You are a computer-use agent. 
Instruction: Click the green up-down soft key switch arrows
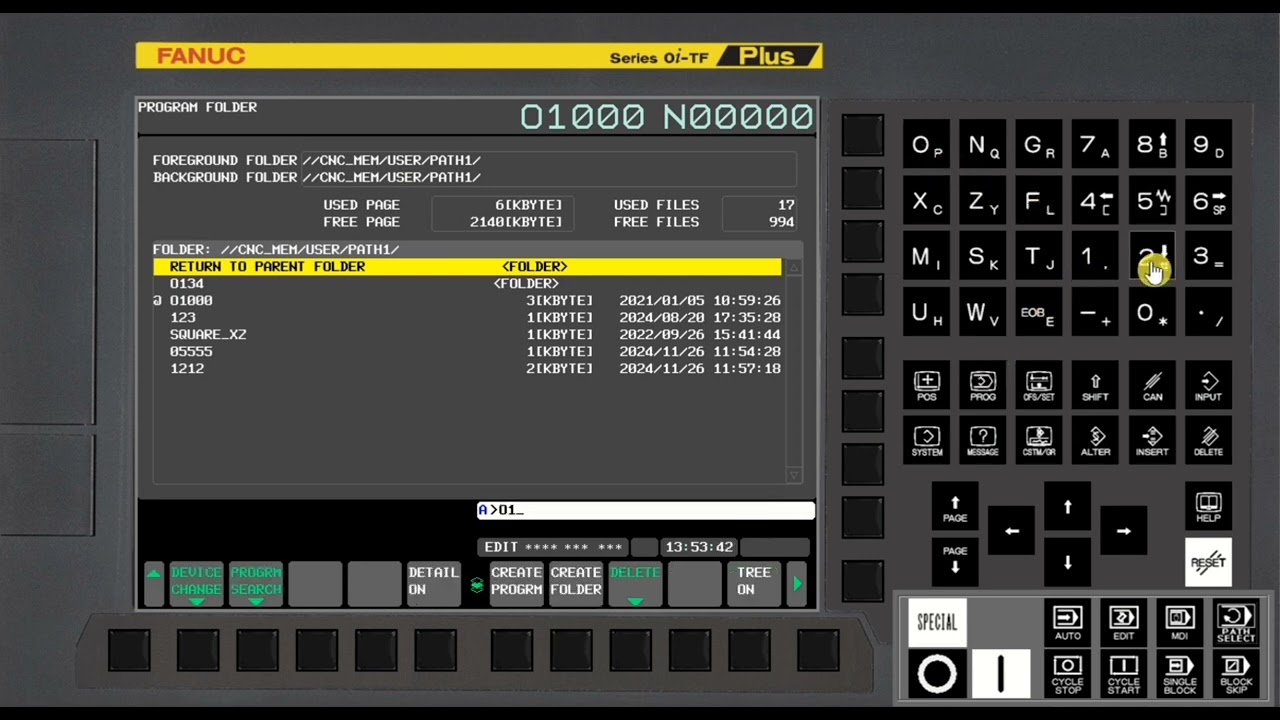476,584
